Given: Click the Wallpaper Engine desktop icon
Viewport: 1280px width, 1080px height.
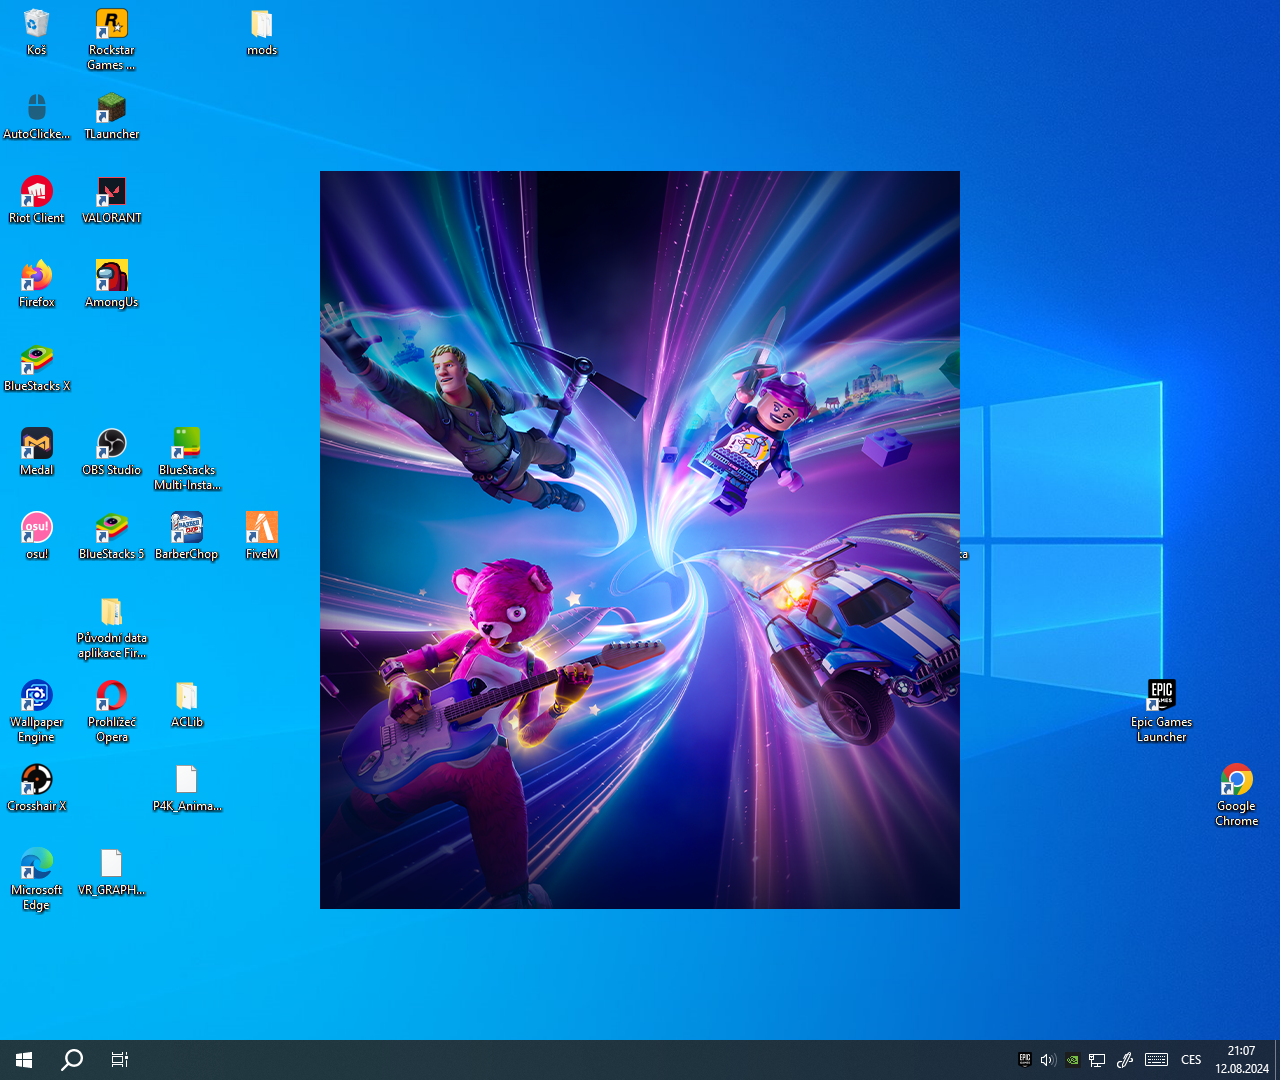Looking at the screenshot, I should point(37,696).
